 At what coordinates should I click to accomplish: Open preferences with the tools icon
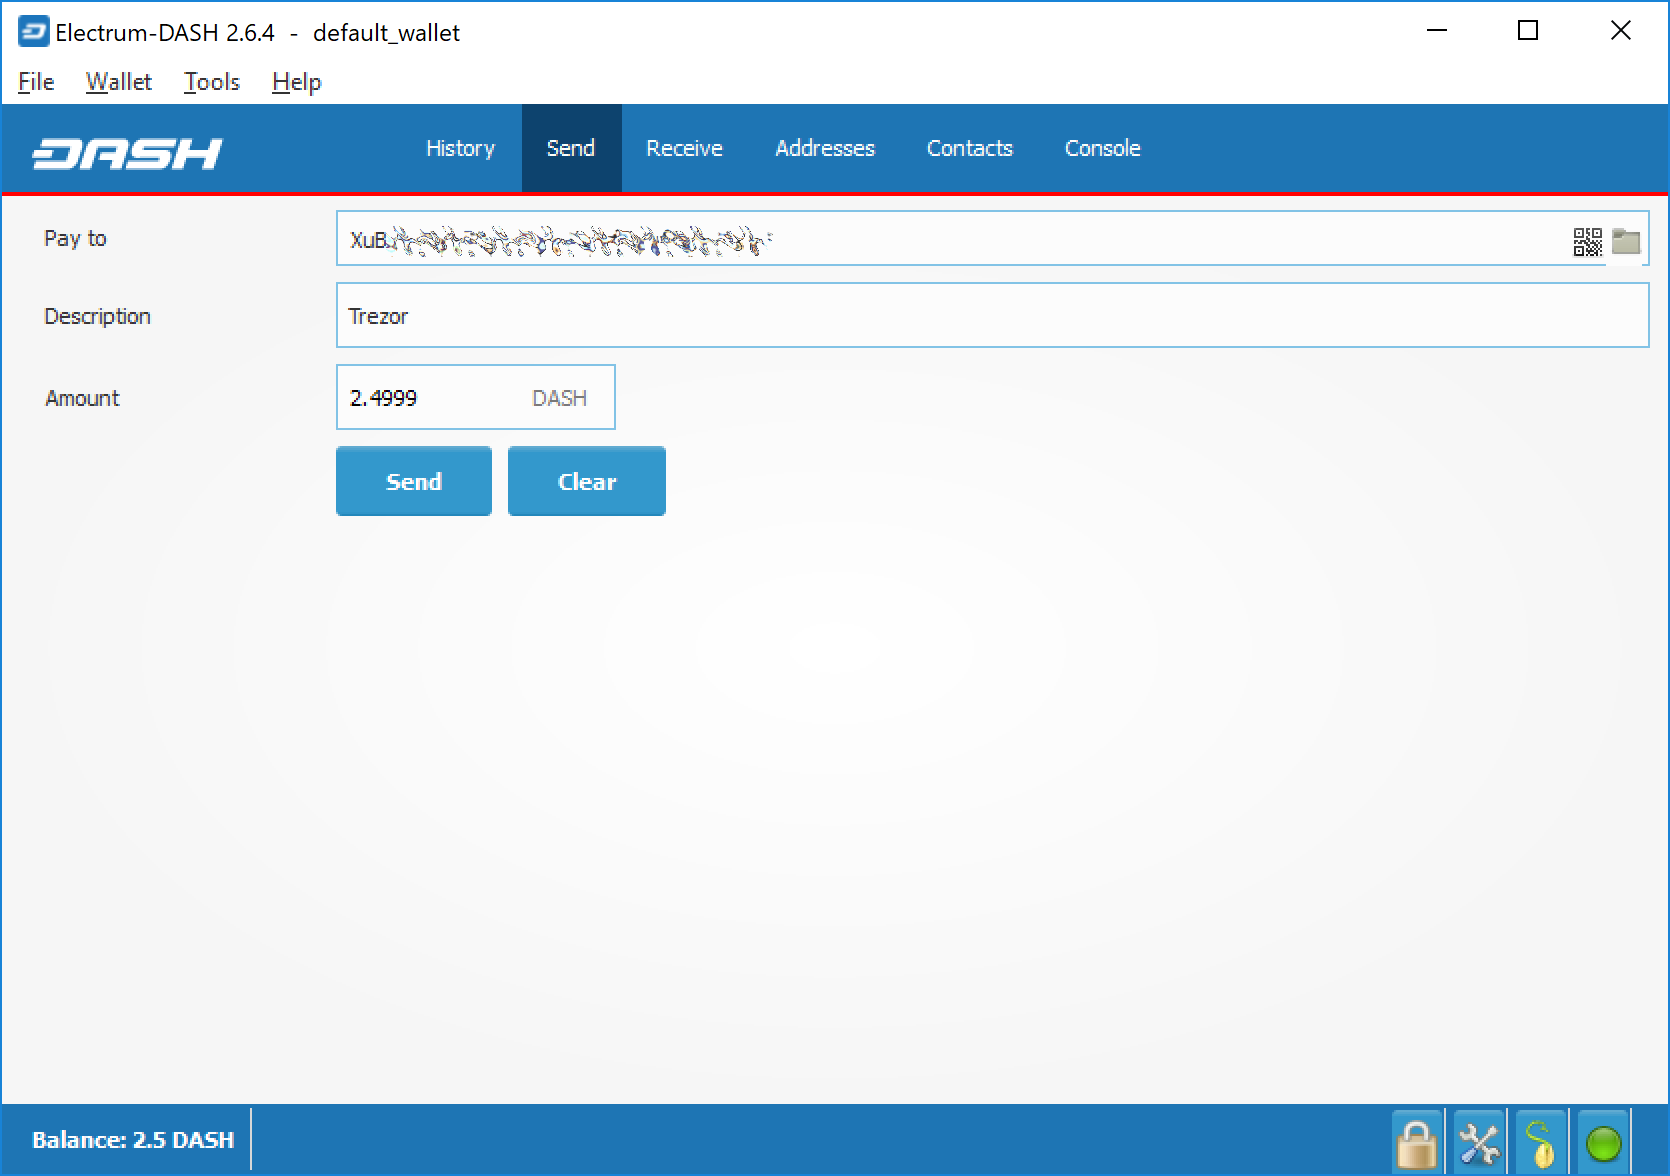1479,1142
